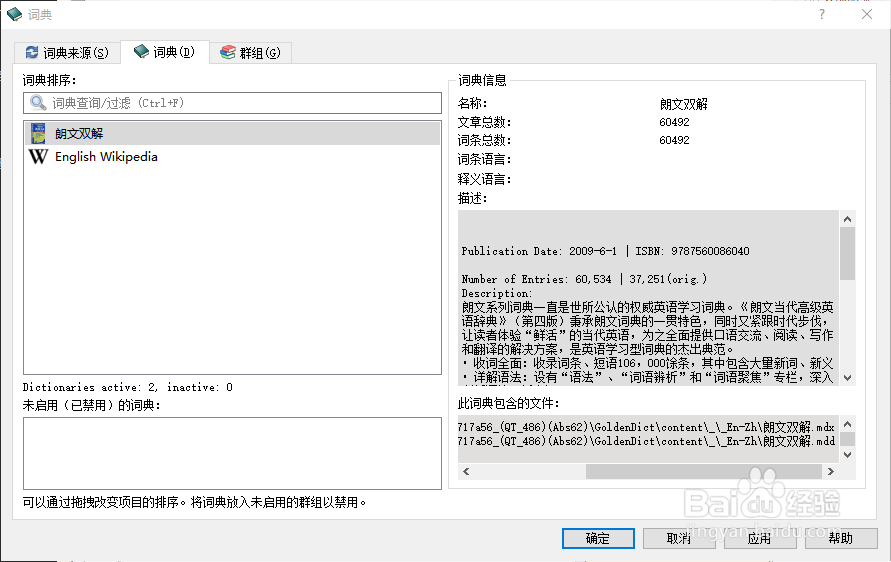Click the 取消 button
This screenshot has height=562, width=891.
point(678,538)
